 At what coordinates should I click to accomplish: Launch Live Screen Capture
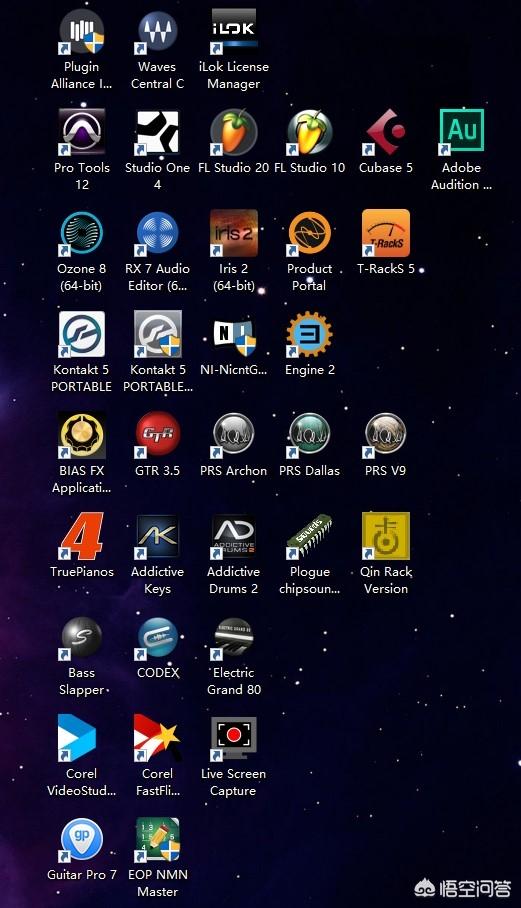point(234,738)
